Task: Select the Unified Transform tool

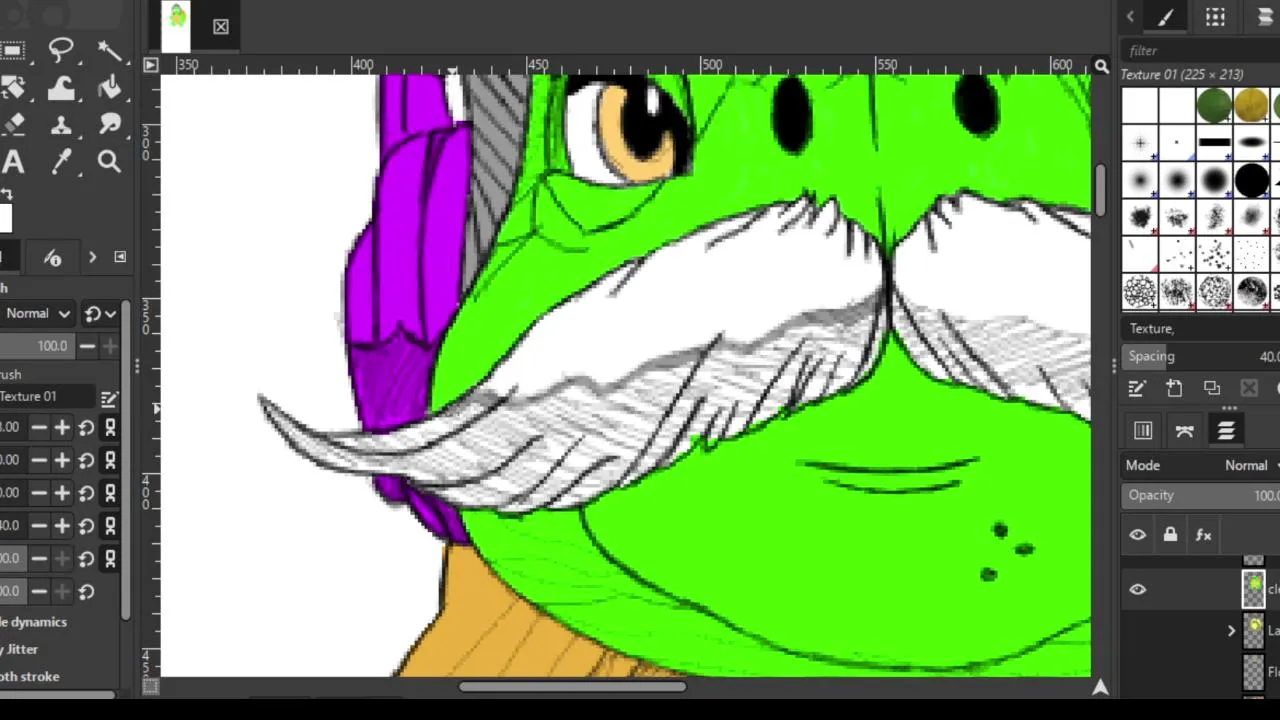Action: [x=13, y=88]
